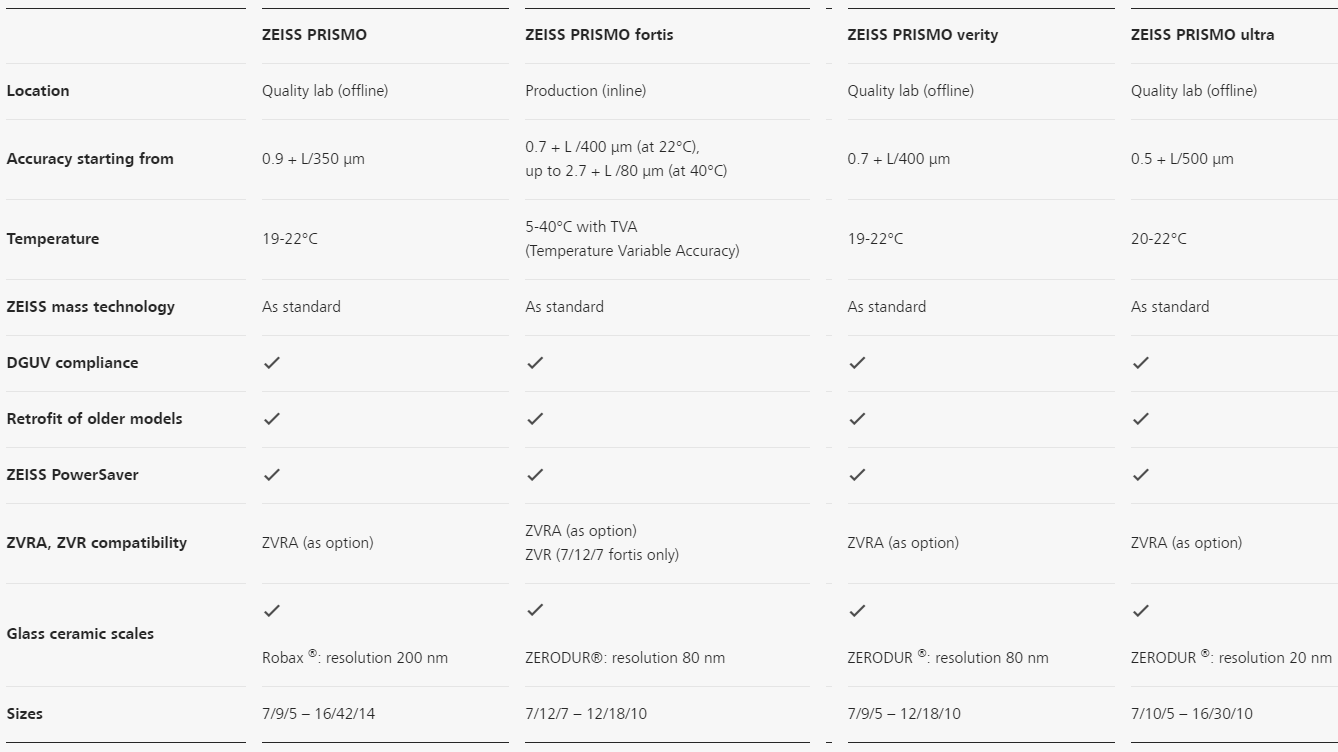Click the "Glass ceramic scales" row label
This screenshot has width=1338, height=752.
point(80,634)
